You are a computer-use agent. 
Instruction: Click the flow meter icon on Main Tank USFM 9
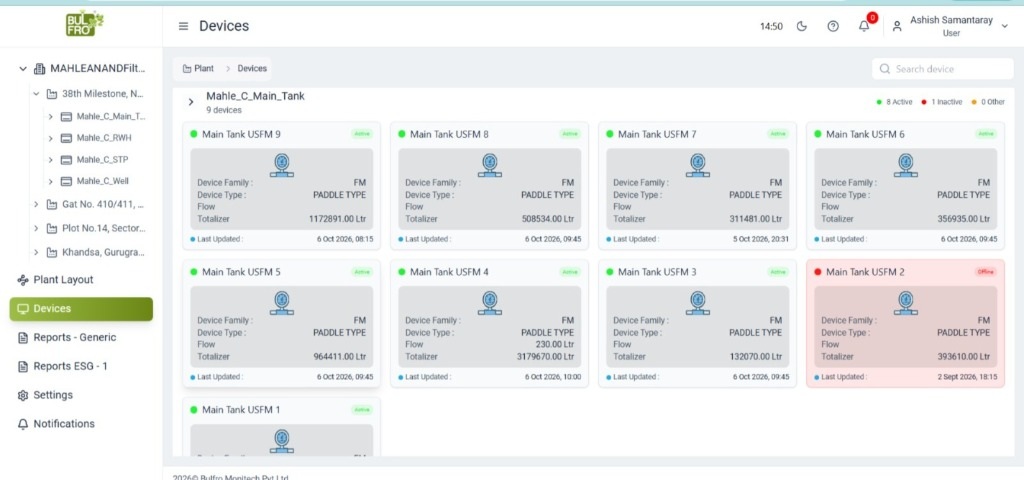[x=281, y=165]
